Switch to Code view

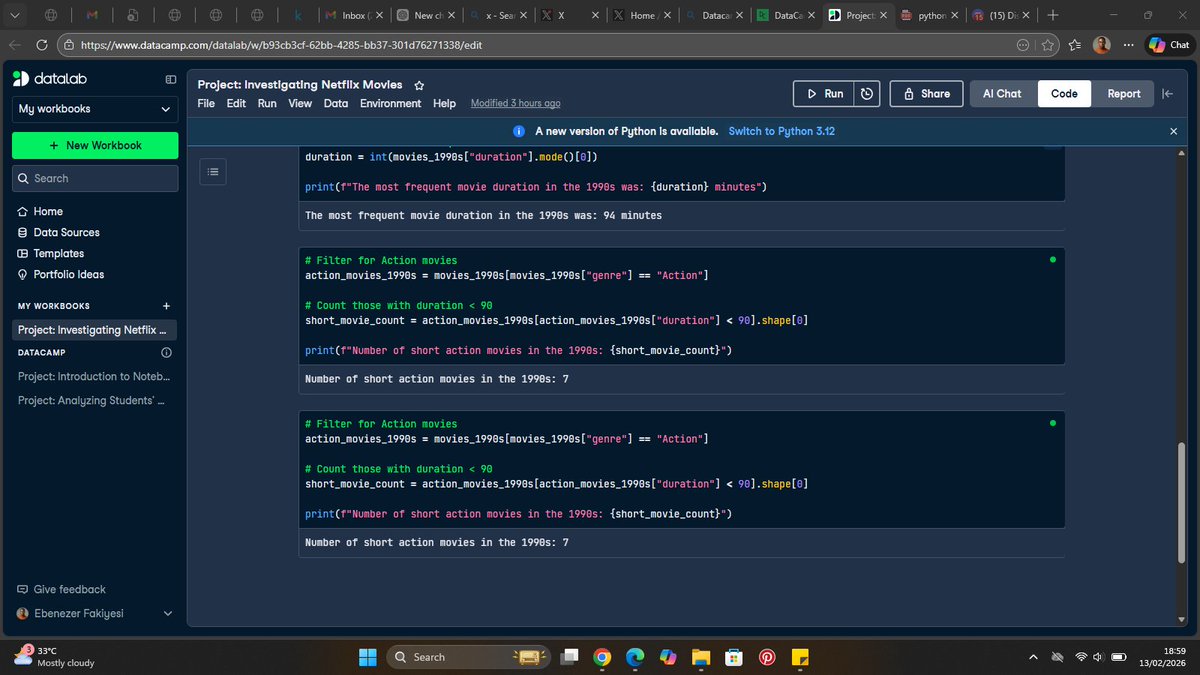pyautogui.click(x=1064, y=93)
